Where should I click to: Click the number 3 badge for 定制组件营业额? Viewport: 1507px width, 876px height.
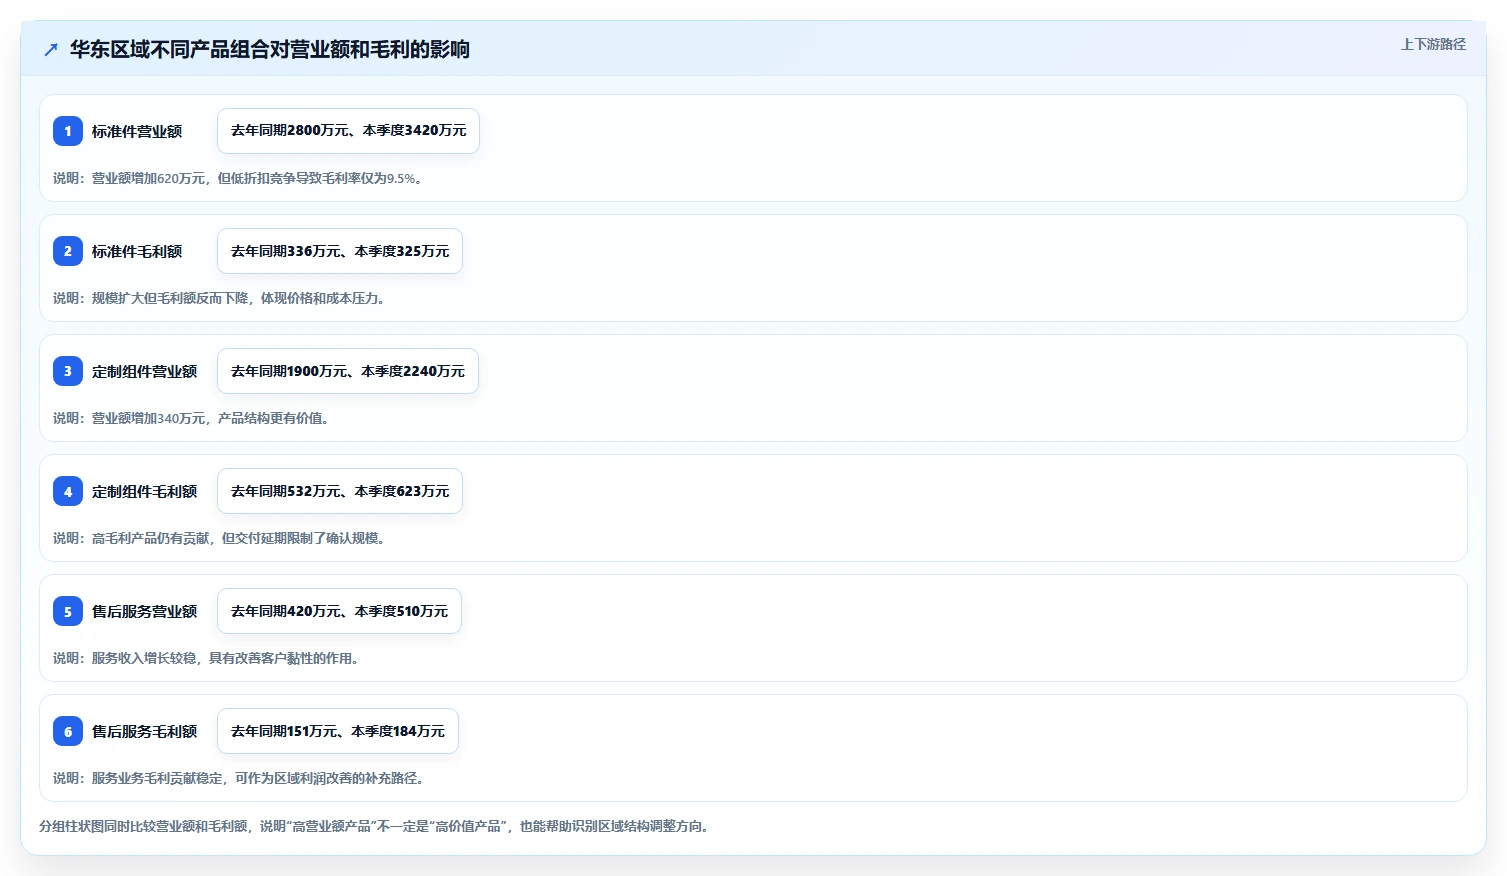(x=68, y=371)
